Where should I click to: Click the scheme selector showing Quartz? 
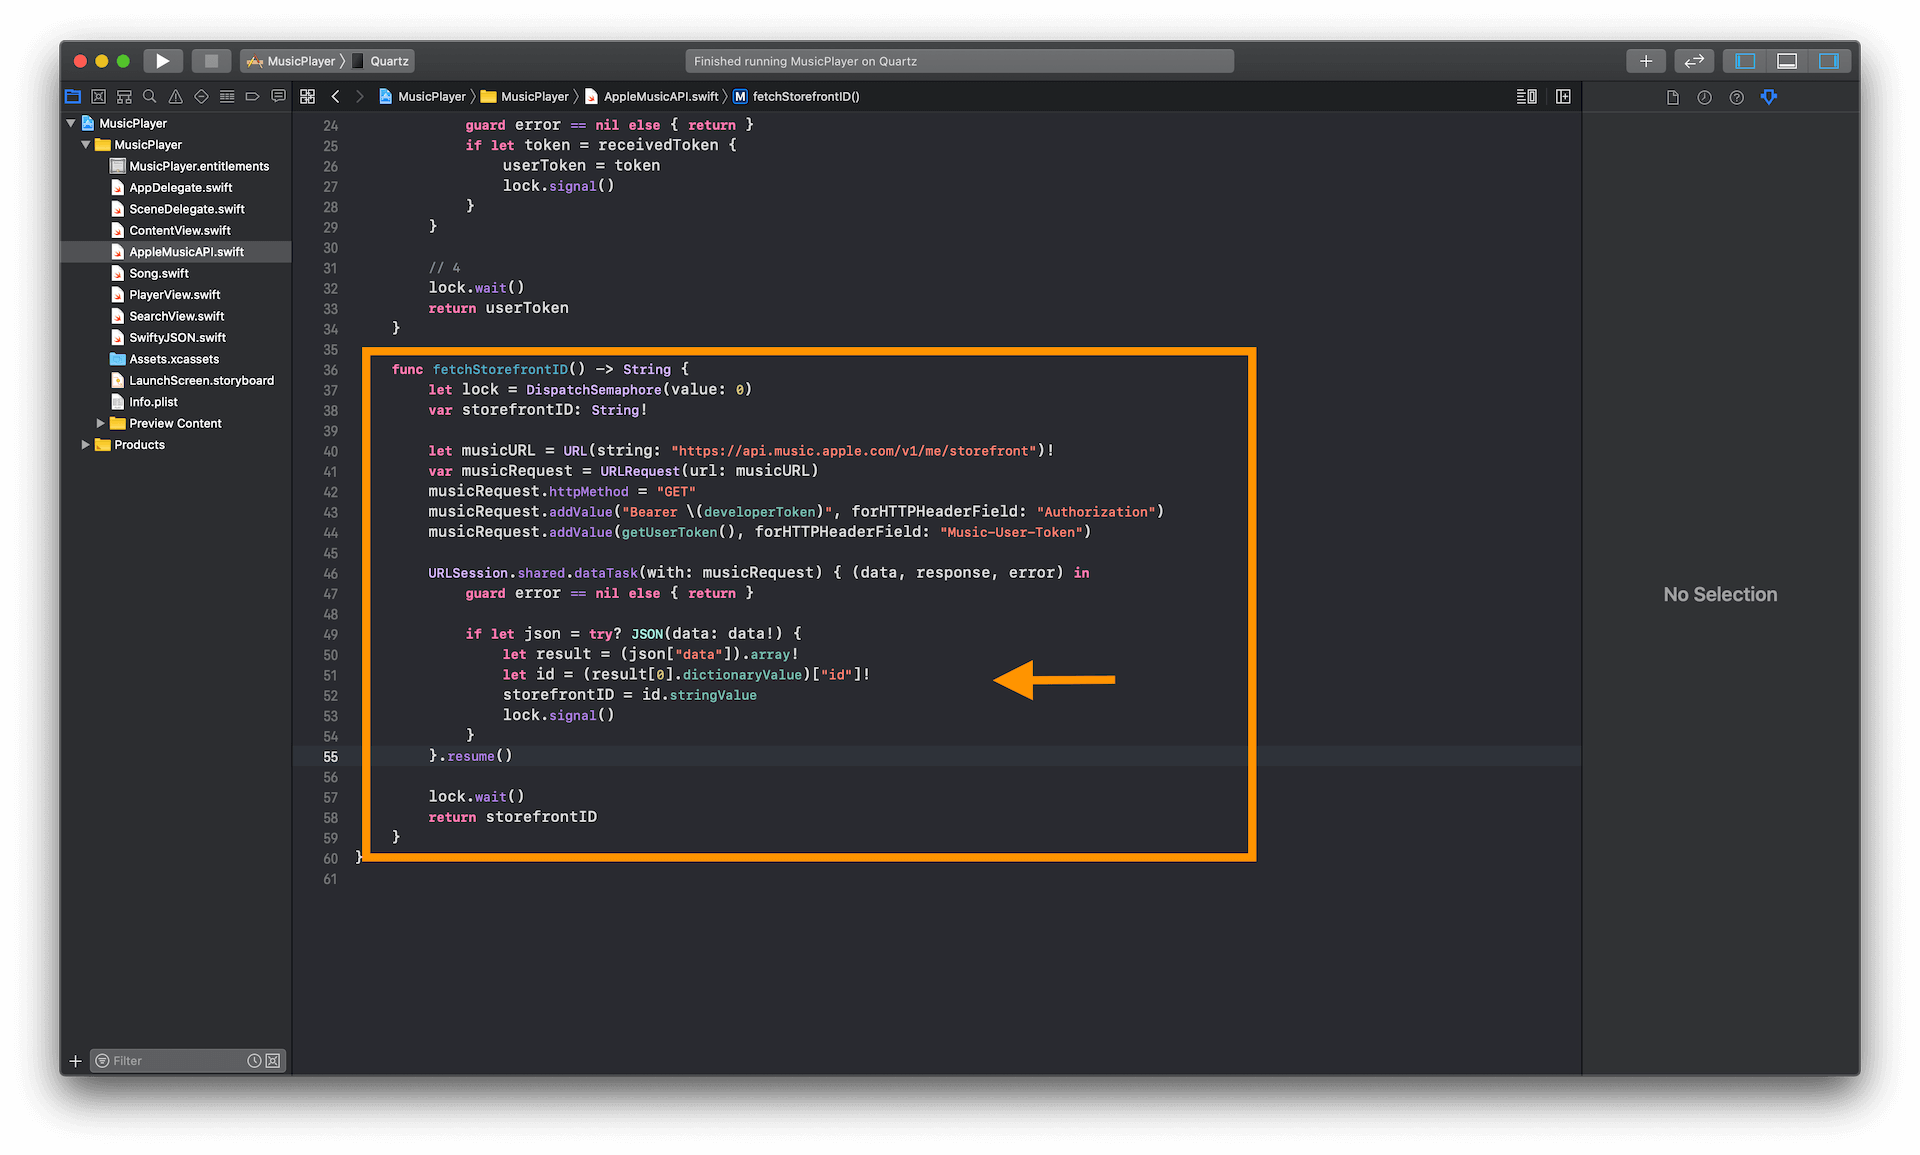click(x=388, y=60)
